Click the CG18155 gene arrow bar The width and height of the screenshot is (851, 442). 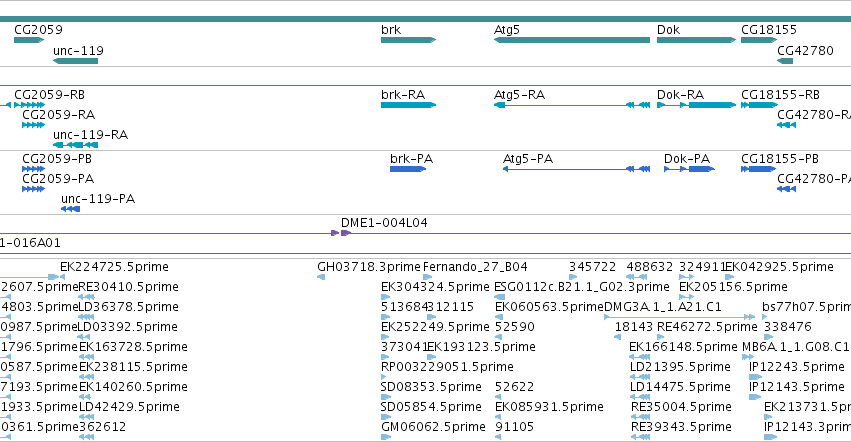(760, 40)
